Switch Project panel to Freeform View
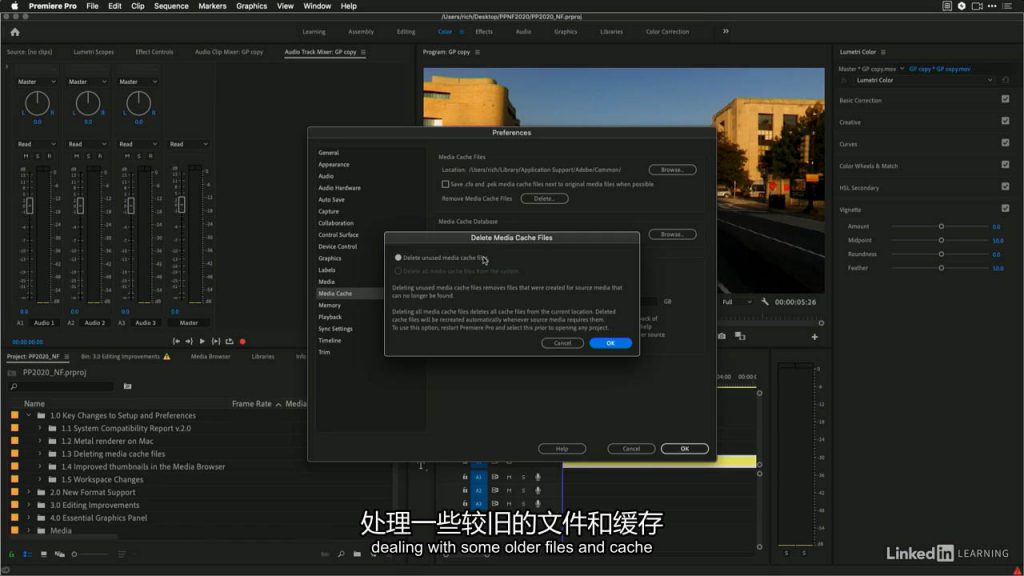This screenshot has height=576, width=1024. tap(59, 554)
